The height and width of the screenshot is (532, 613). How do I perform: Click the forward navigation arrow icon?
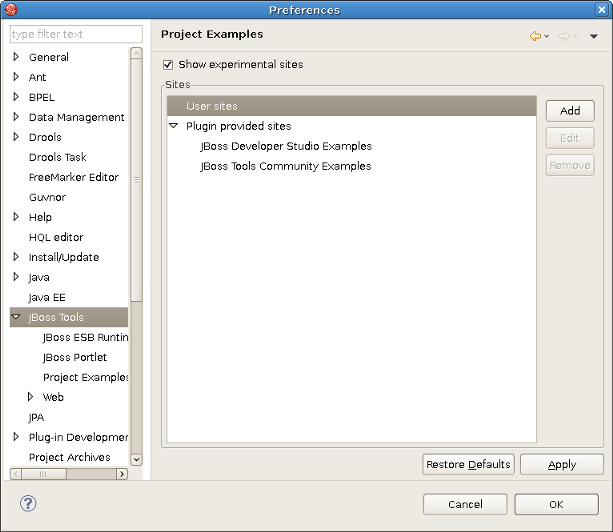tap(564, 36)
